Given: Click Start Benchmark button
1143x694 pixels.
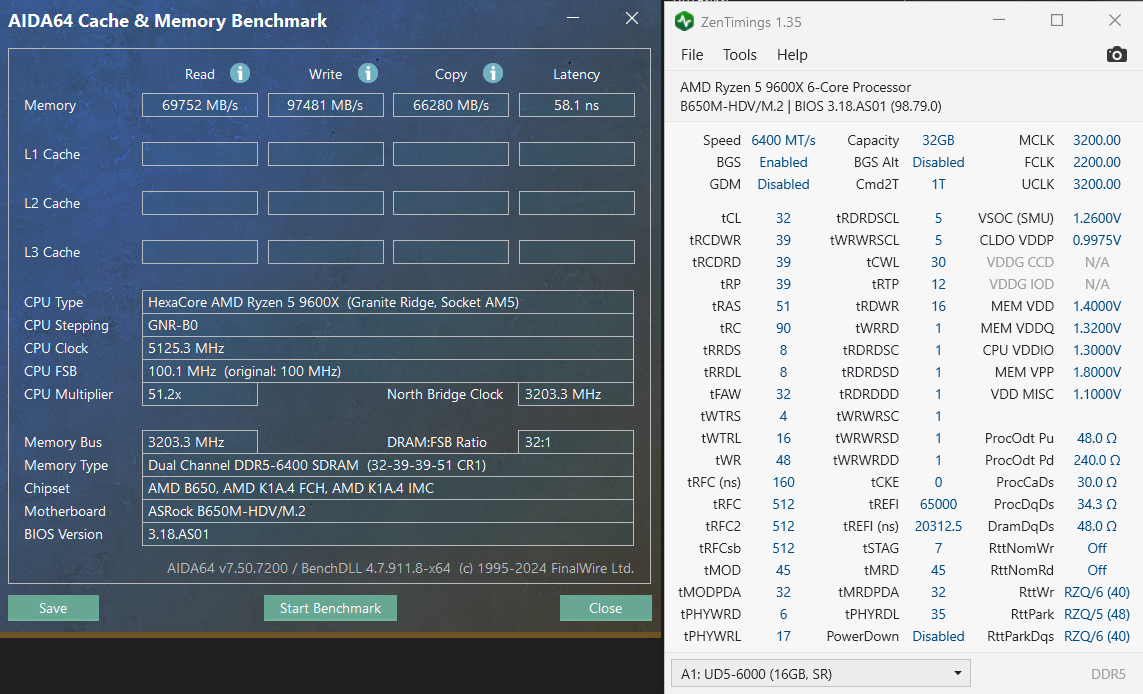Looking at the screenshot, I should pos(330,608).
